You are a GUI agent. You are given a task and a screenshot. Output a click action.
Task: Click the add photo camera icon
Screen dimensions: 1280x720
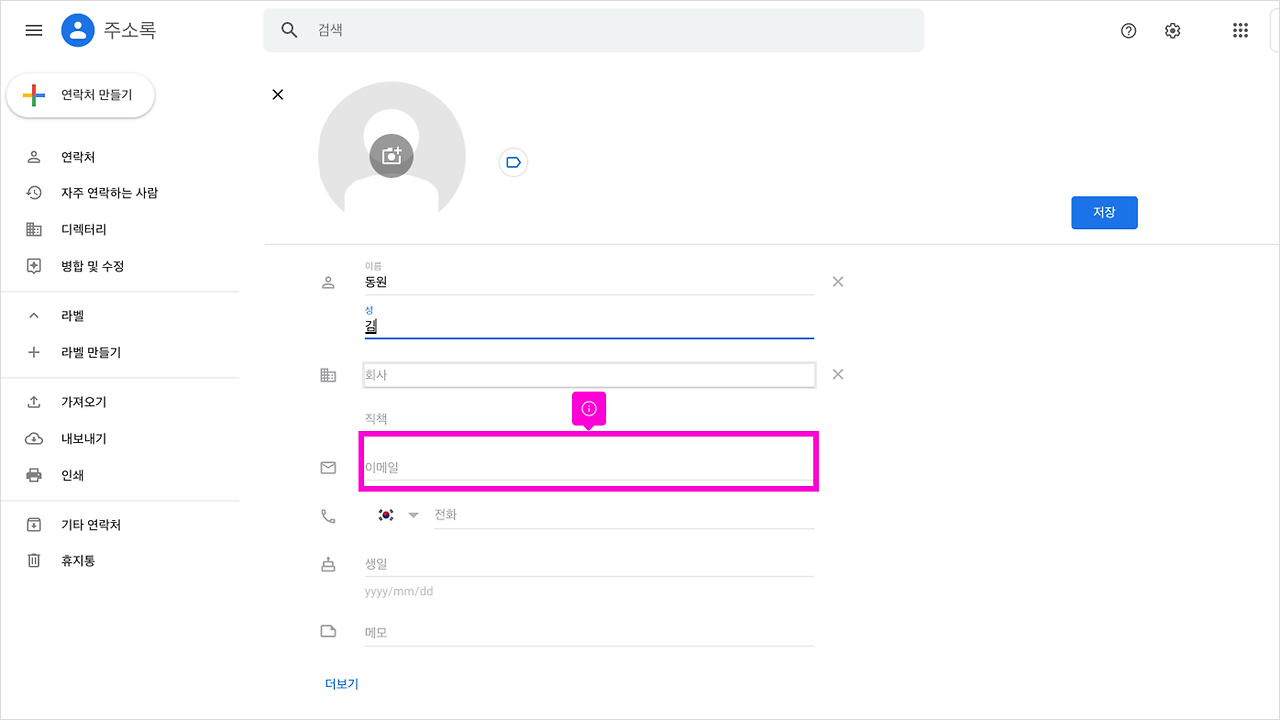[391, 156]
